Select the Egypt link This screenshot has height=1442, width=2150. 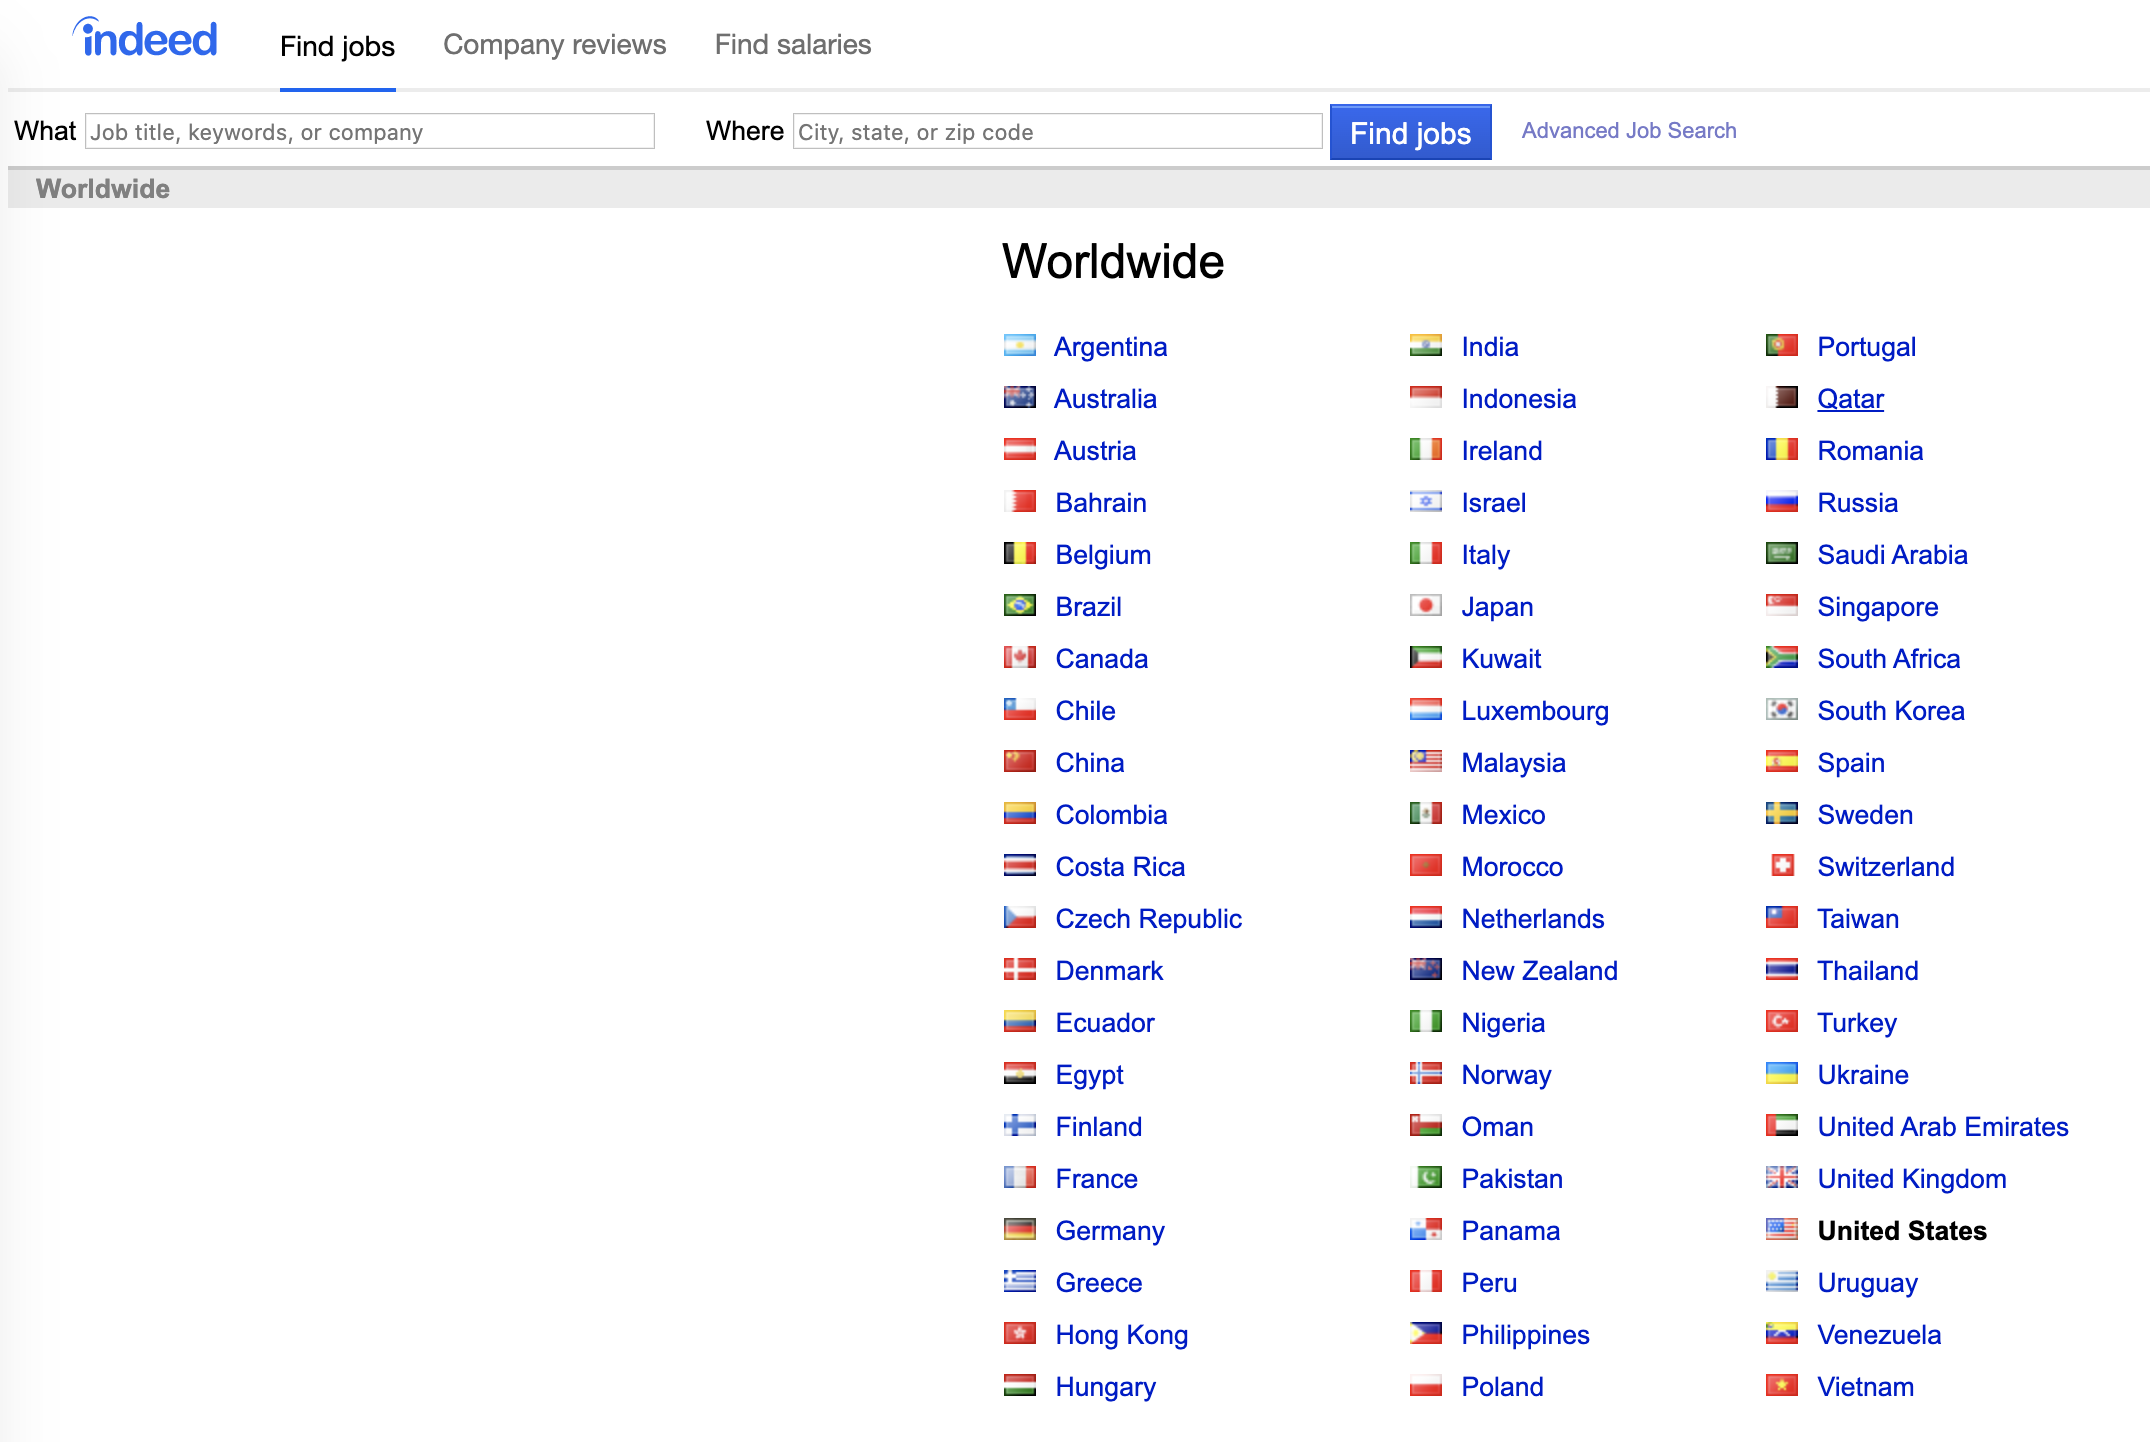pyautogui.click(x=1089, y=1075)
